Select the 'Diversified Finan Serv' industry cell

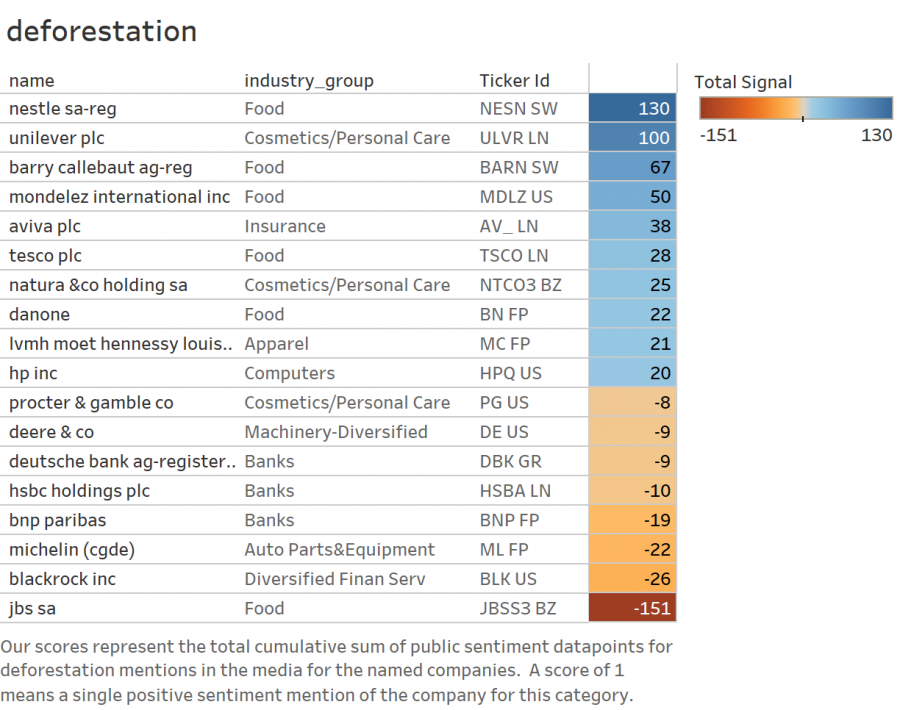pos(335,579)
